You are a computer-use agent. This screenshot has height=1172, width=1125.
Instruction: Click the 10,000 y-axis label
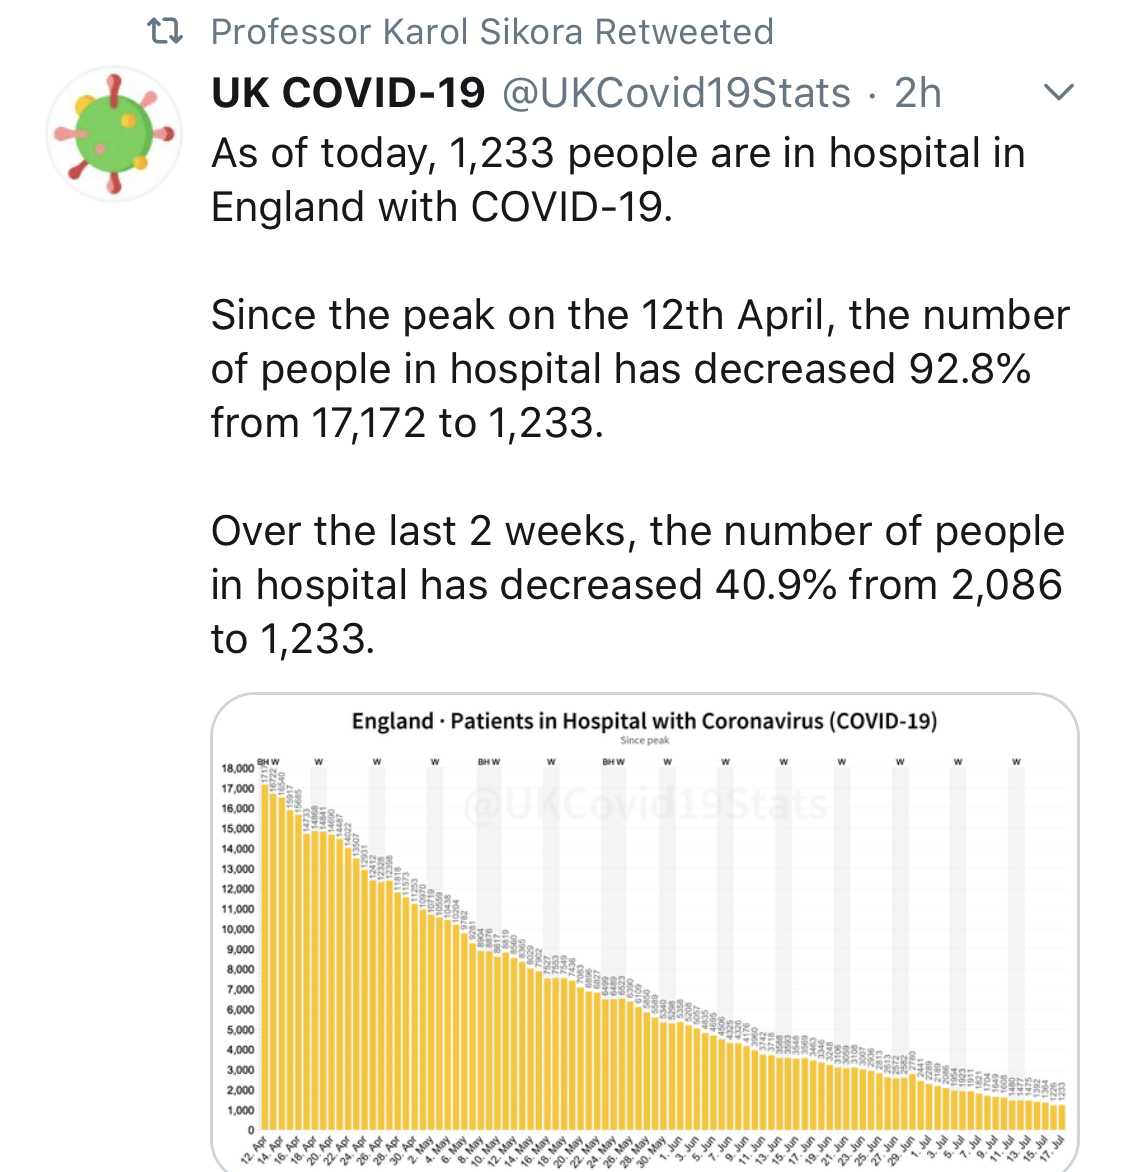238,929
